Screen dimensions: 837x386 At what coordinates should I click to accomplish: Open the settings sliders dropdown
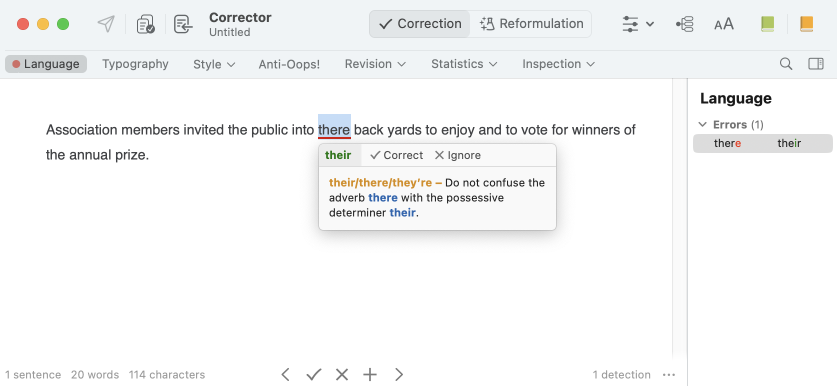(638, 24)
